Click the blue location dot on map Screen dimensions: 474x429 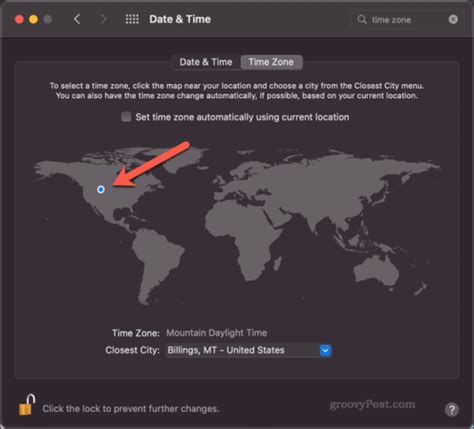(101, 189)
